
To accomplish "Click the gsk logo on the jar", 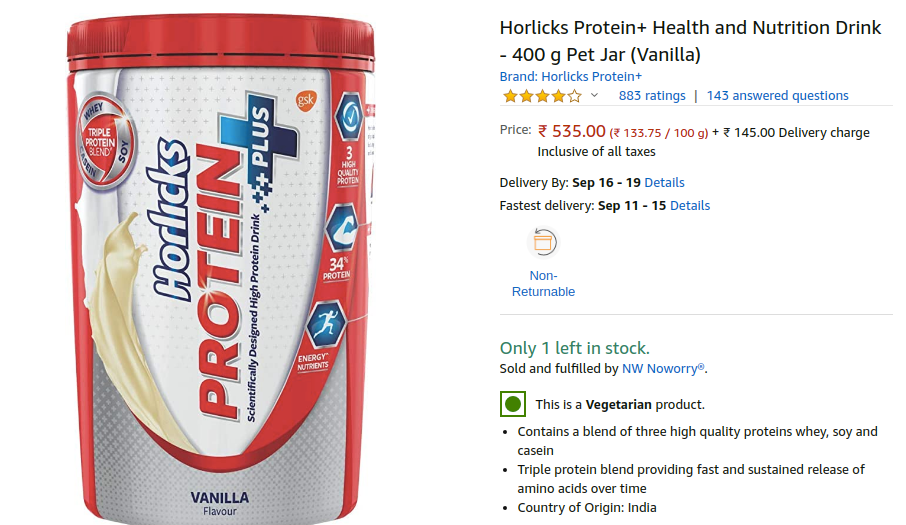I will coord(306,100).
